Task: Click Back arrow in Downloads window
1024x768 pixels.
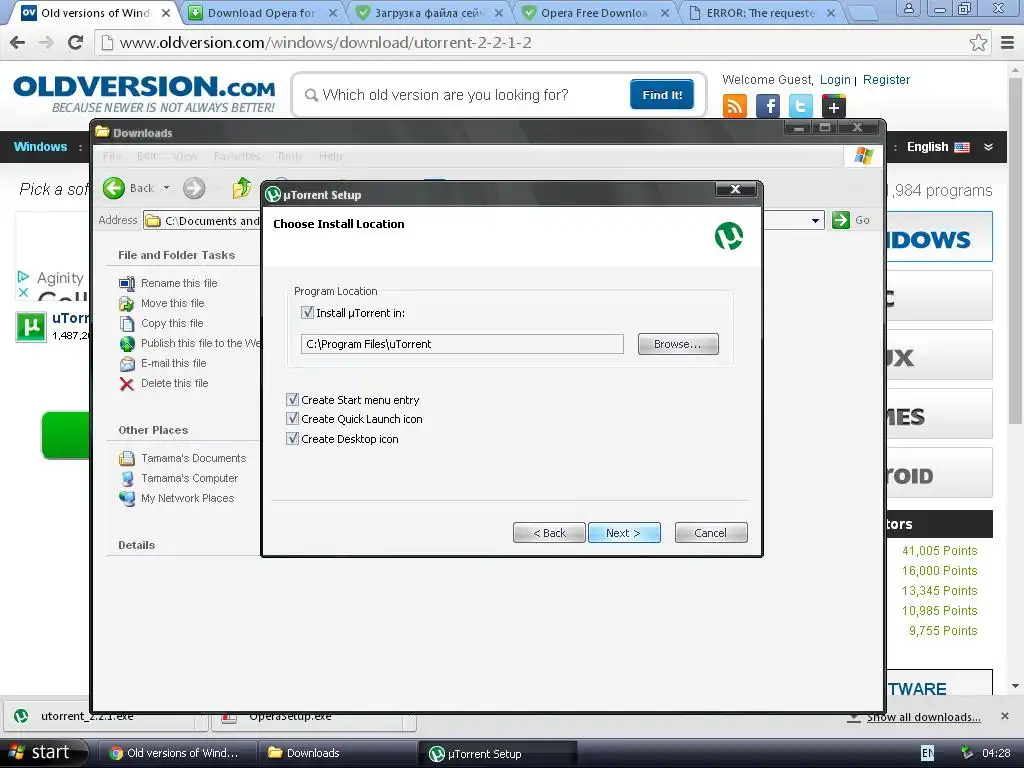Action: (114, 188)
